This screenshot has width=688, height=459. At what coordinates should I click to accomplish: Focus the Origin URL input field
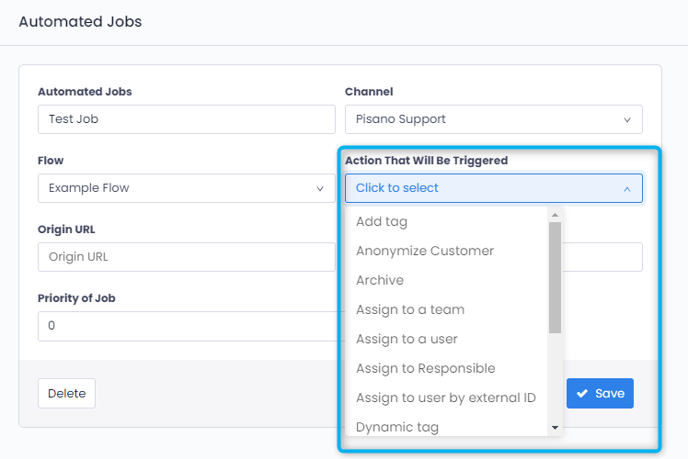[x=186, y=257]
